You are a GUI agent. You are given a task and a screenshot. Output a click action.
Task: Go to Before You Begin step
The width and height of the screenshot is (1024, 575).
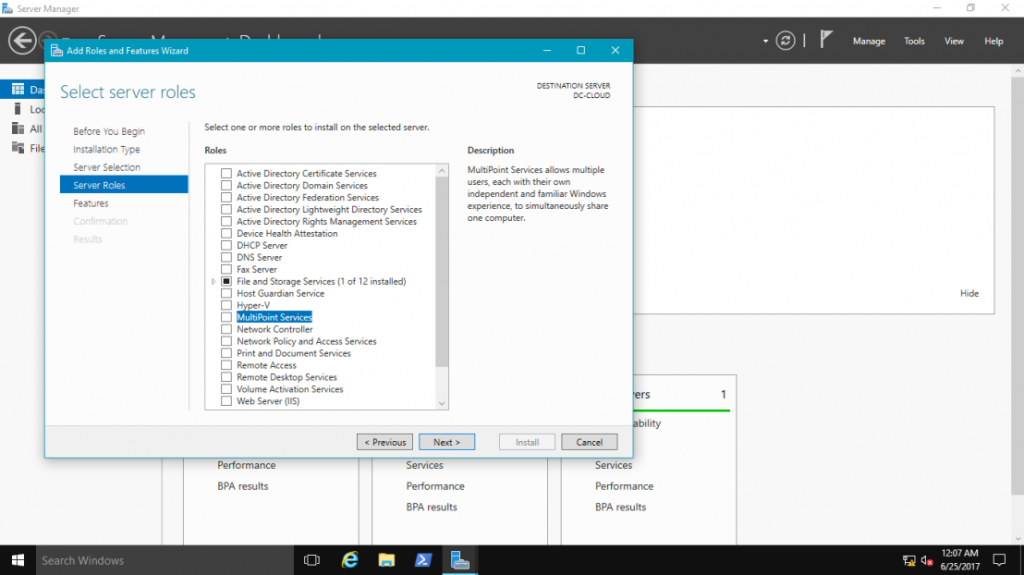pyautogui.click(x=109, y=131)
